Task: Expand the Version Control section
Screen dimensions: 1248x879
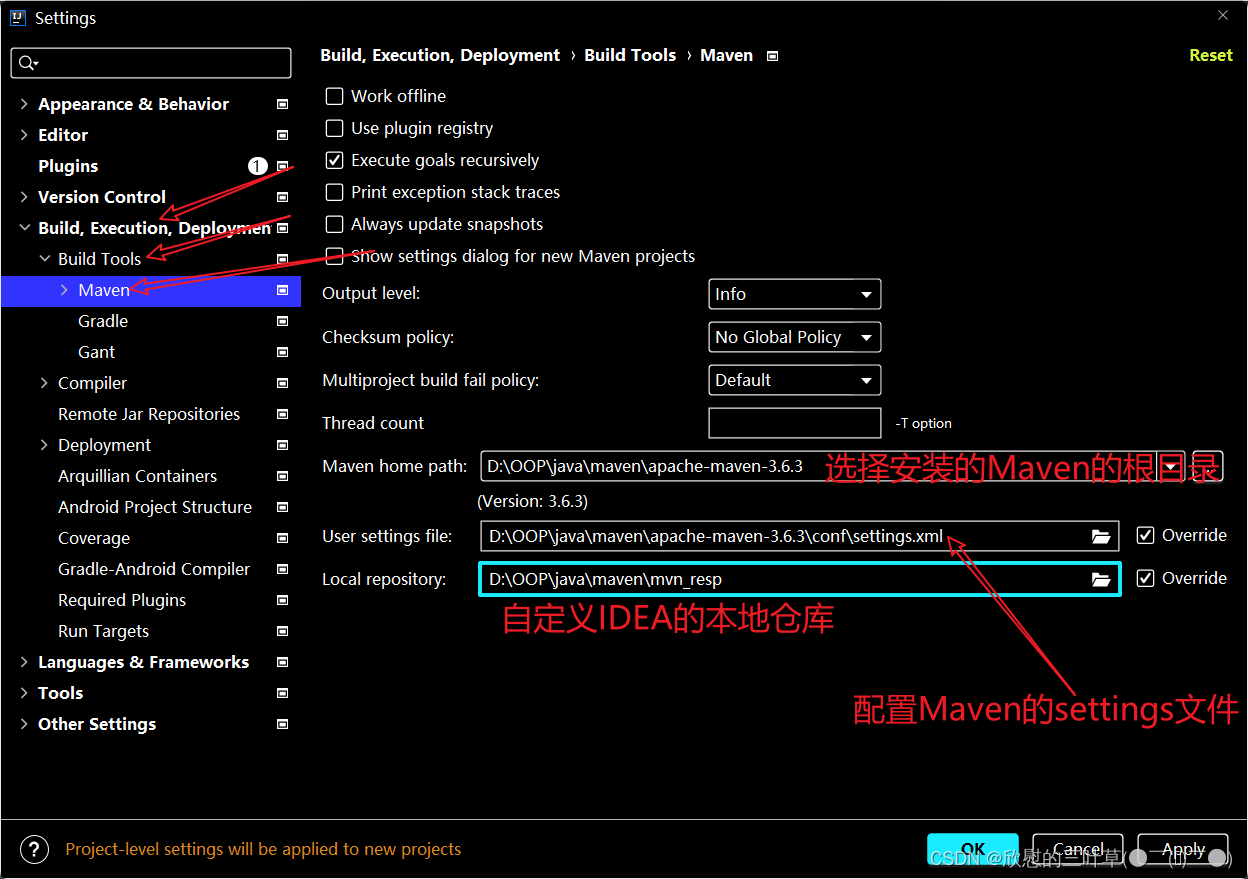Action: 24,197
